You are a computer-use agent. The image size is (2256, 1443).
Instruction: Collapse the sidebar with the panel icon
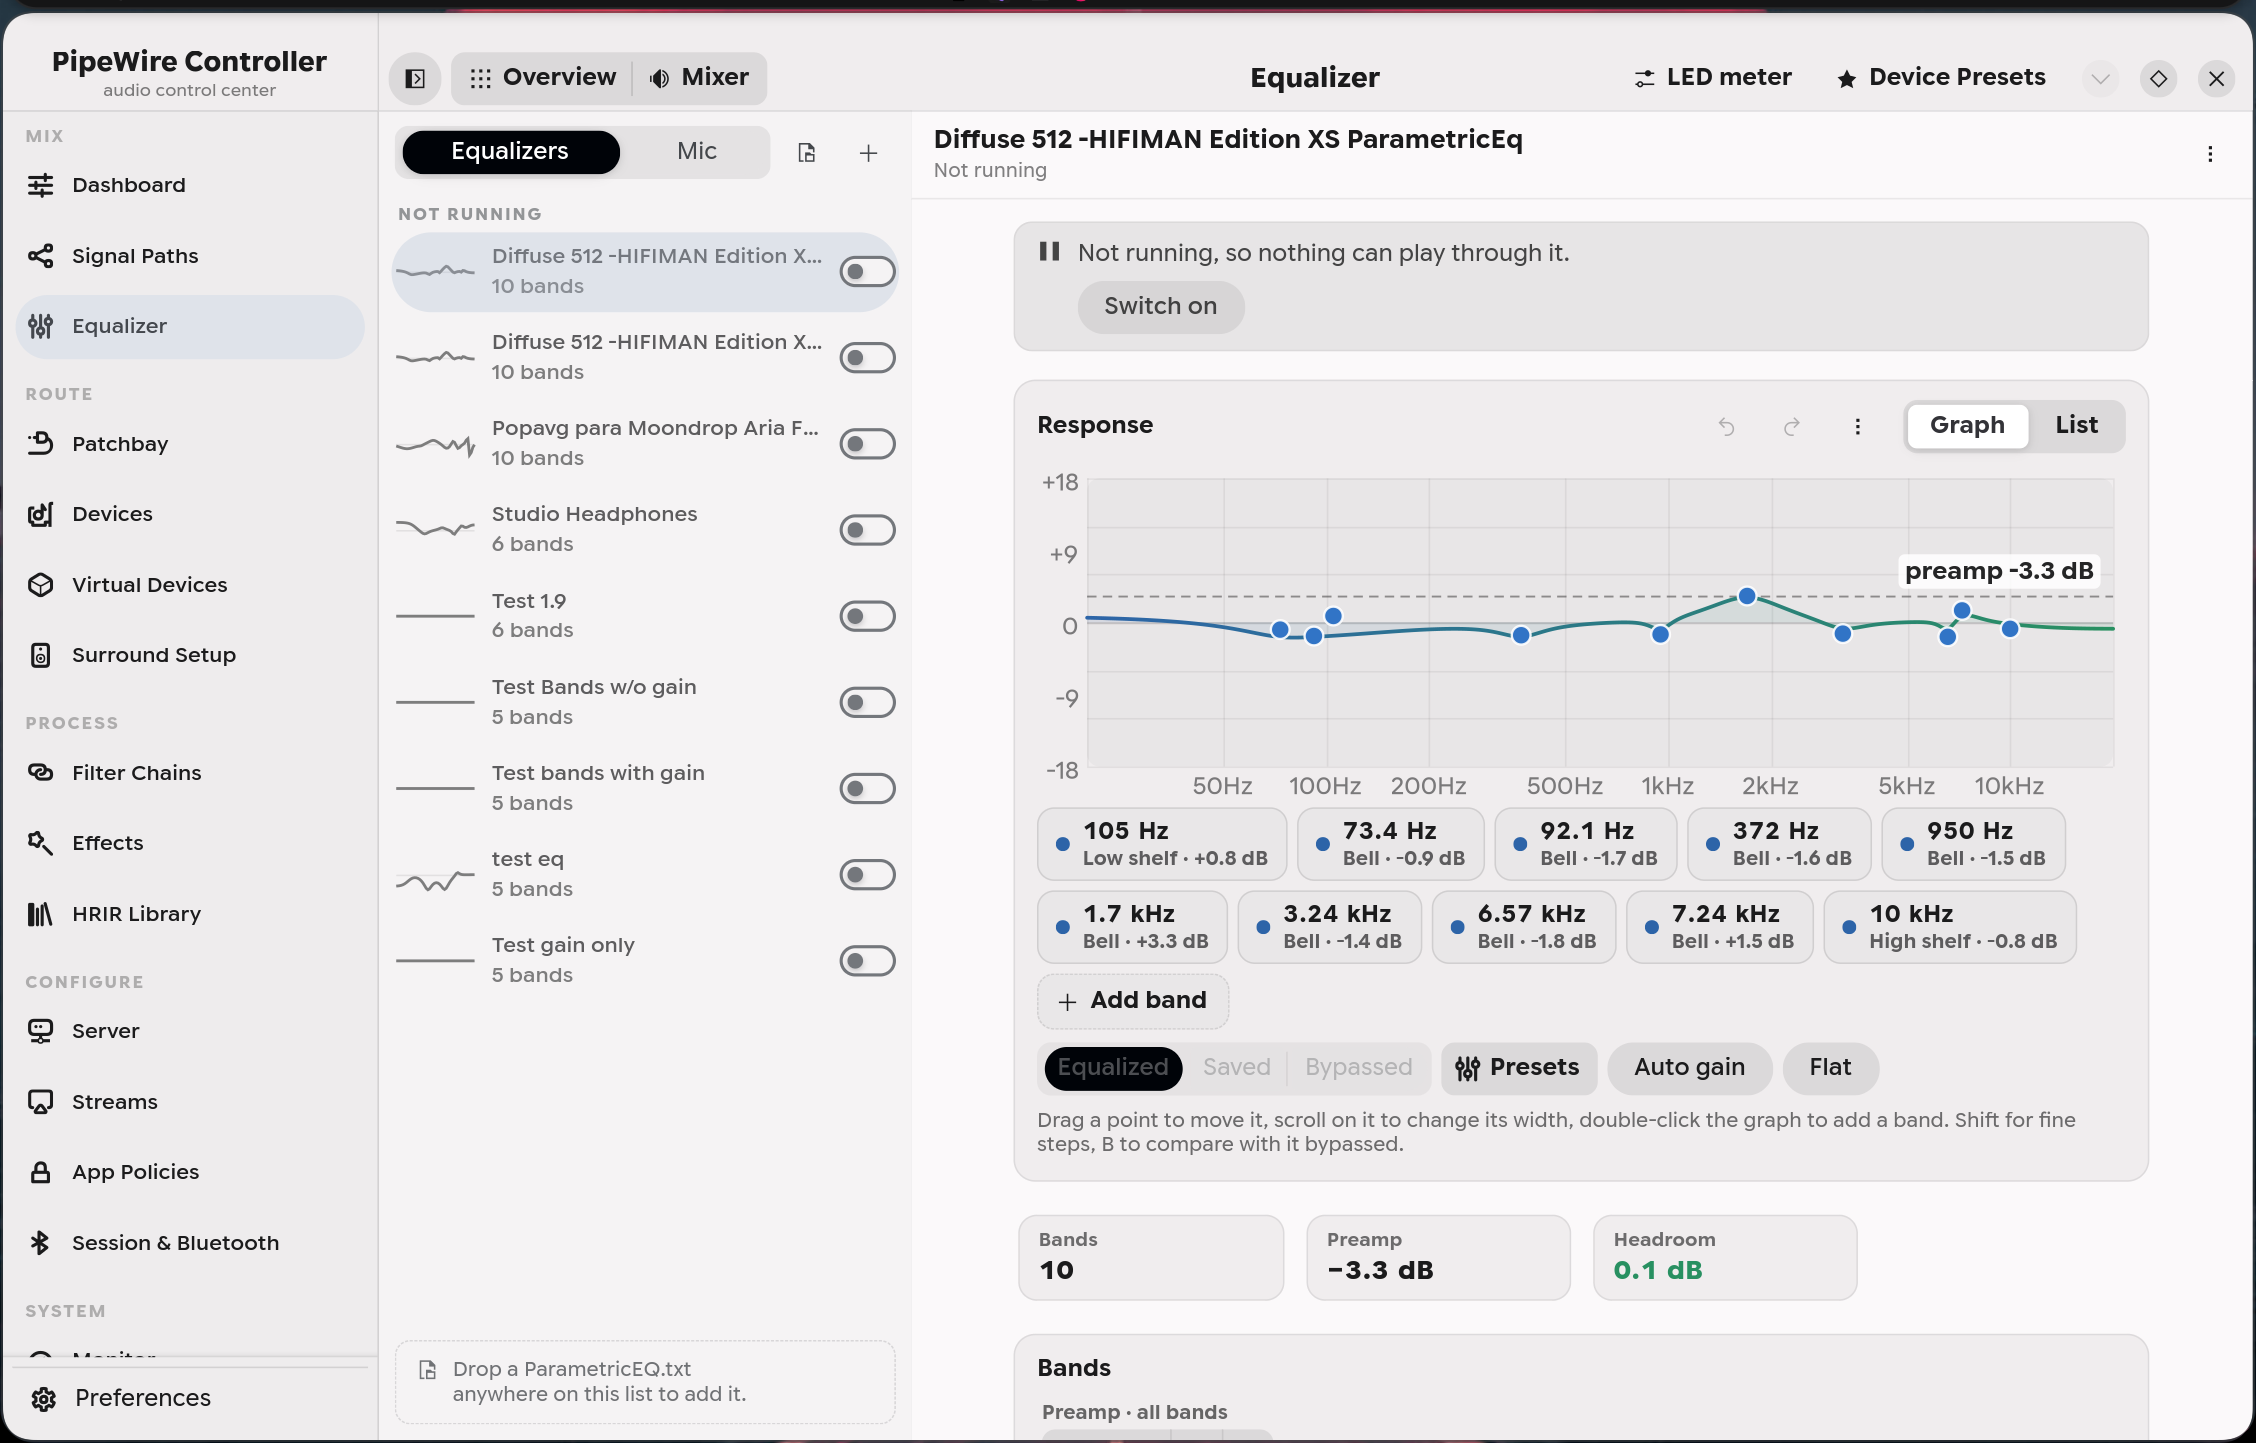pos(415,78)
